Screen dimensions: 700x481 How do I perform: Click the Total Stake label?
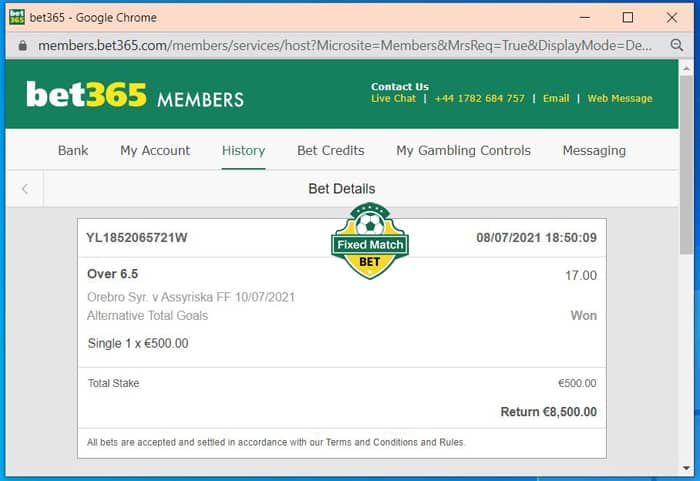pos(113,383)
